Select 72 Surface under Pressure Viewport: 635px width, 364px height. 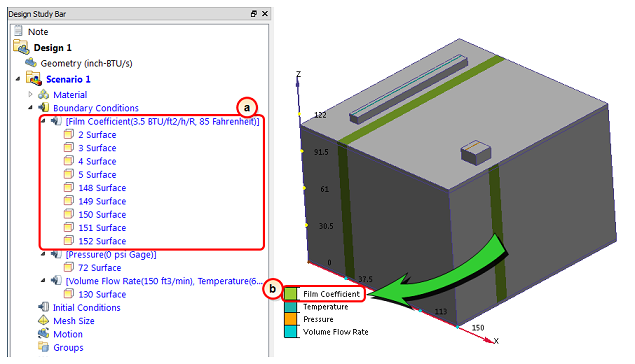[x=100, y=268]
